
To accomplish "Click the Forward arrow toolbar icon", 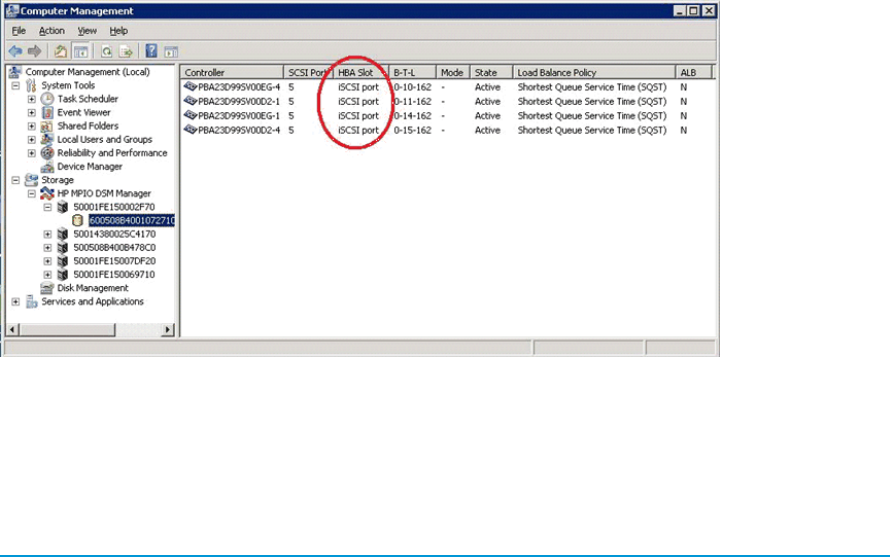I will point(35,52).
